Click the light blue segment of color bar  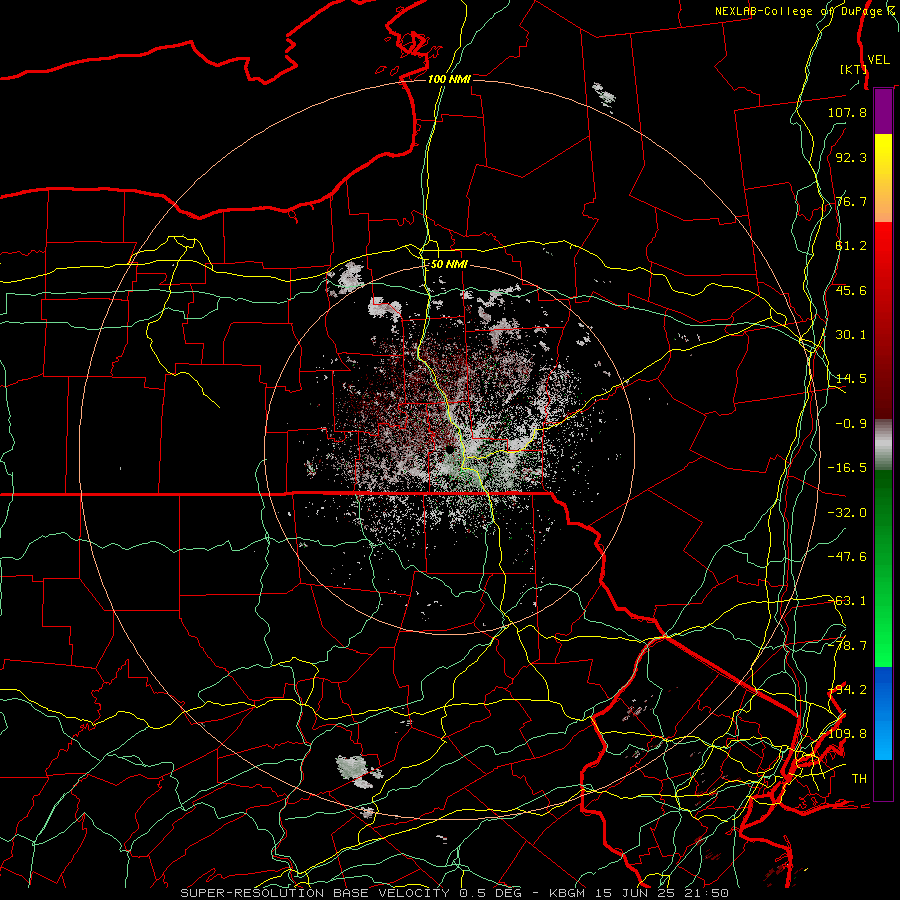(x=883, y=740)
